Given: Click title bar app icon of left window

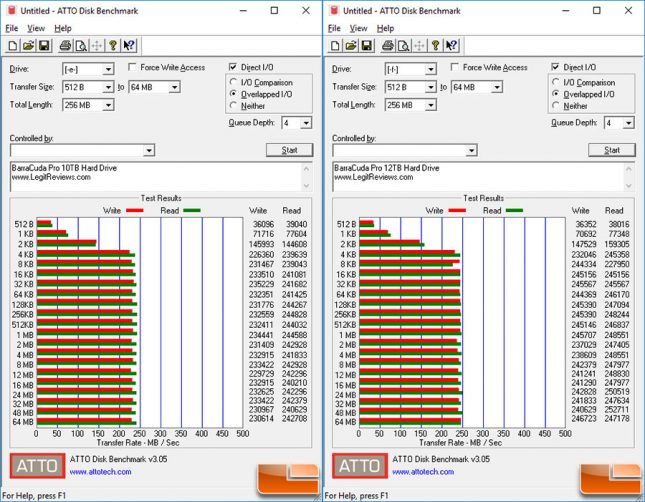Looking at the screenshot, I should click(x=12, y=10).
